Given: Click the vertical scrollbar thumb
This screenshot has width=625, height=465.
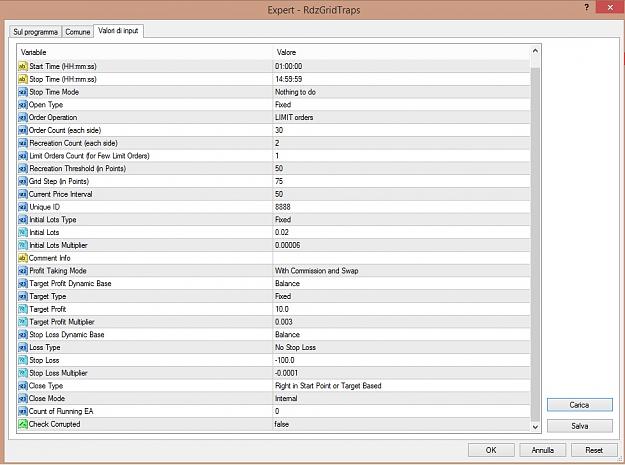Looking at the screenshot, I should (535, 243).
